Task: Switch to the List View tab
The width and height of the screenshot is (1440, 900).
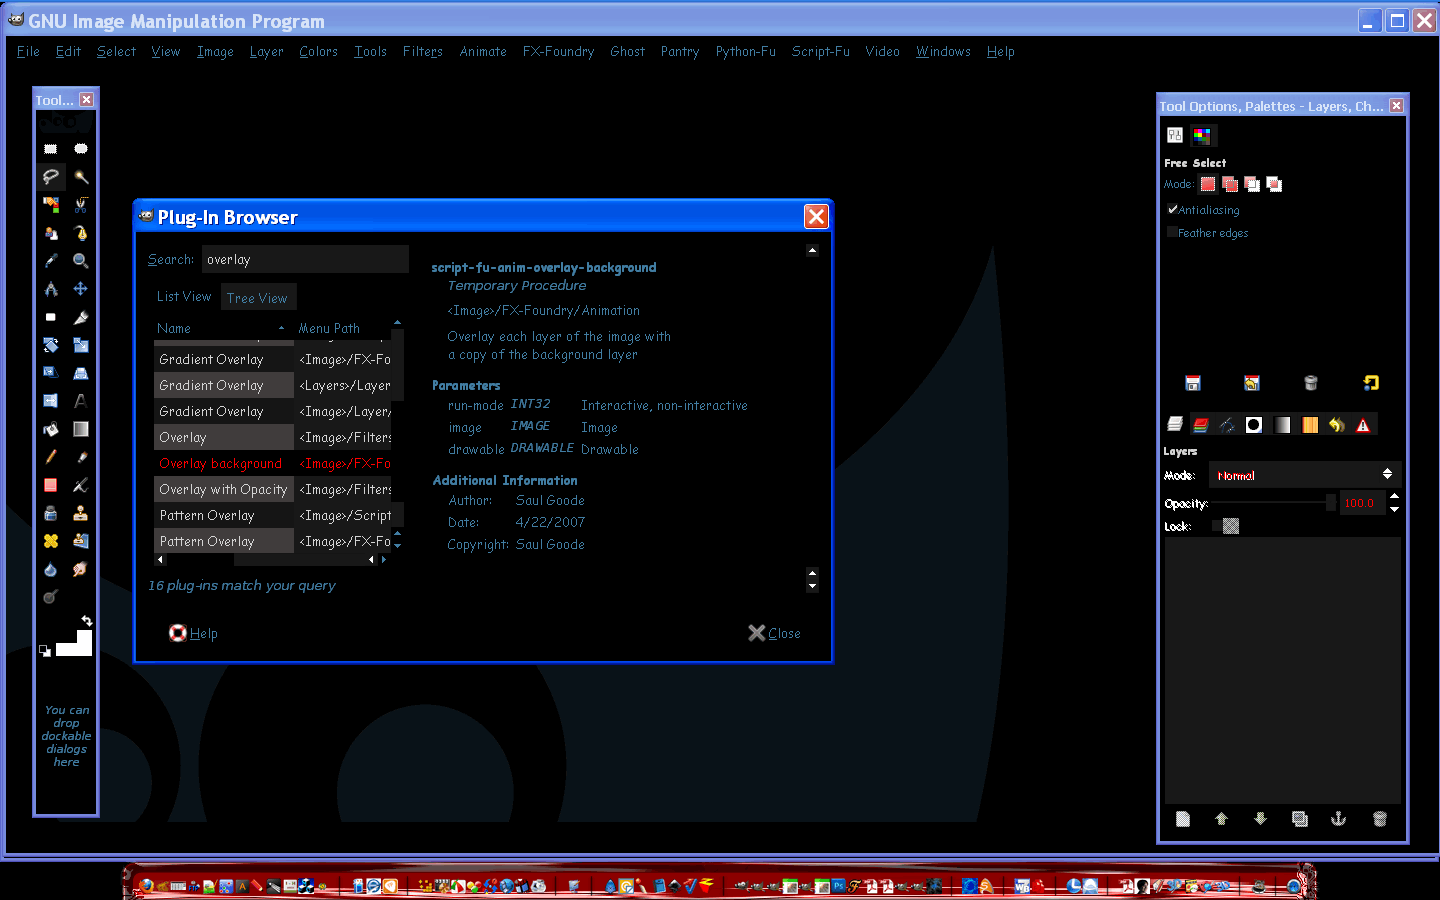Action: (184, 297)
